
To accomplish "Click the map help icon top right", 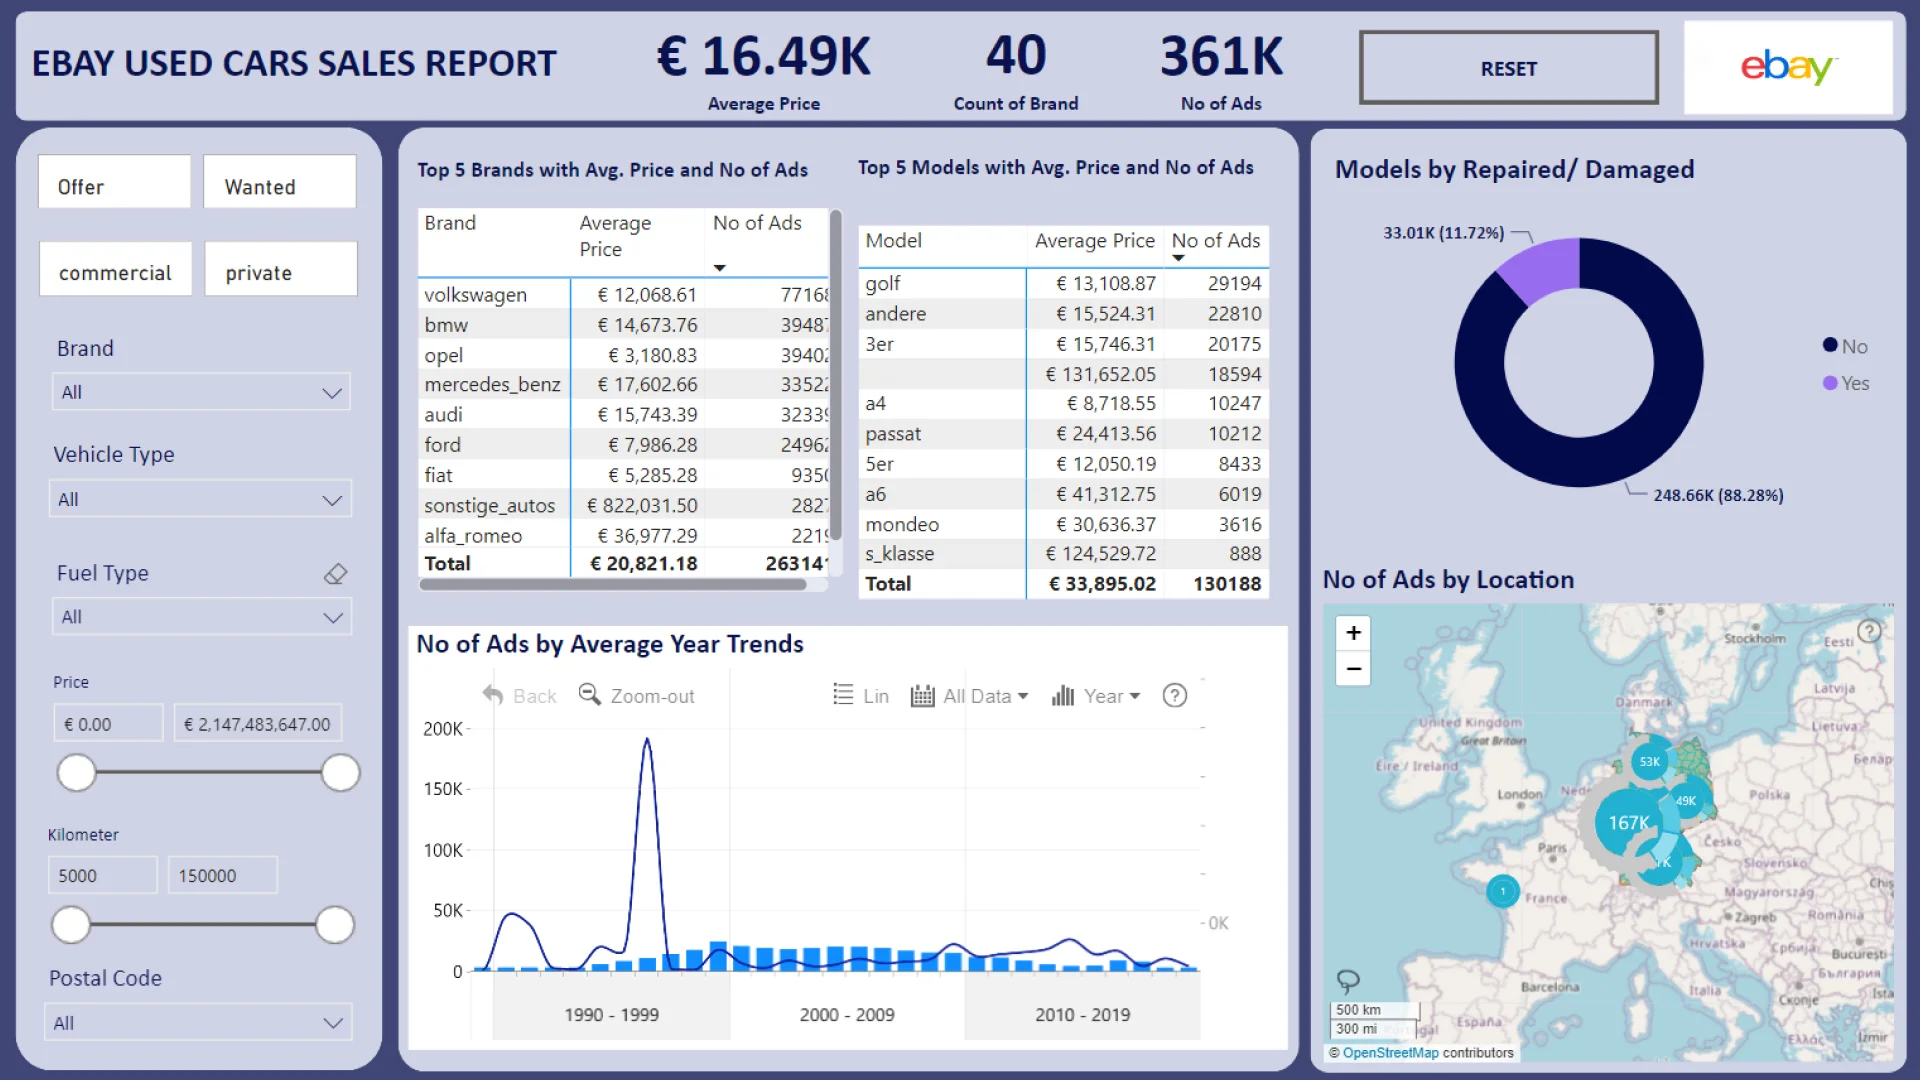I will 1868,631.
